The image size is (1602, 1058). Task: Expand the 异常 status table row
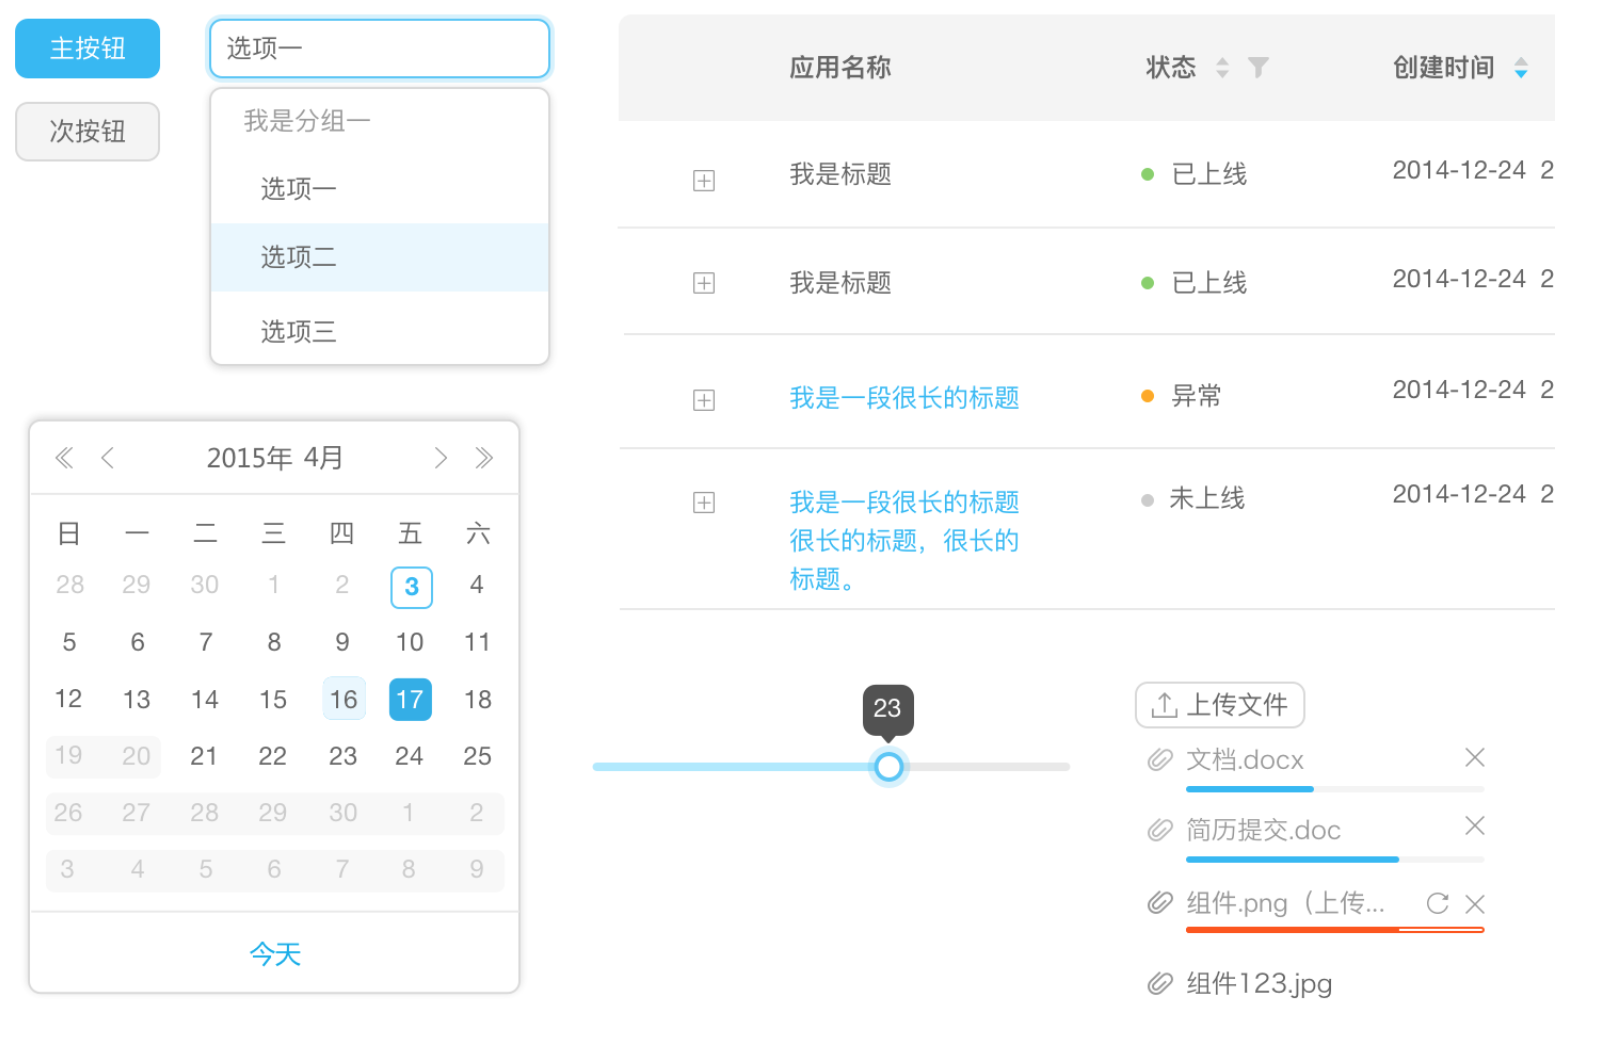point(704,400)
